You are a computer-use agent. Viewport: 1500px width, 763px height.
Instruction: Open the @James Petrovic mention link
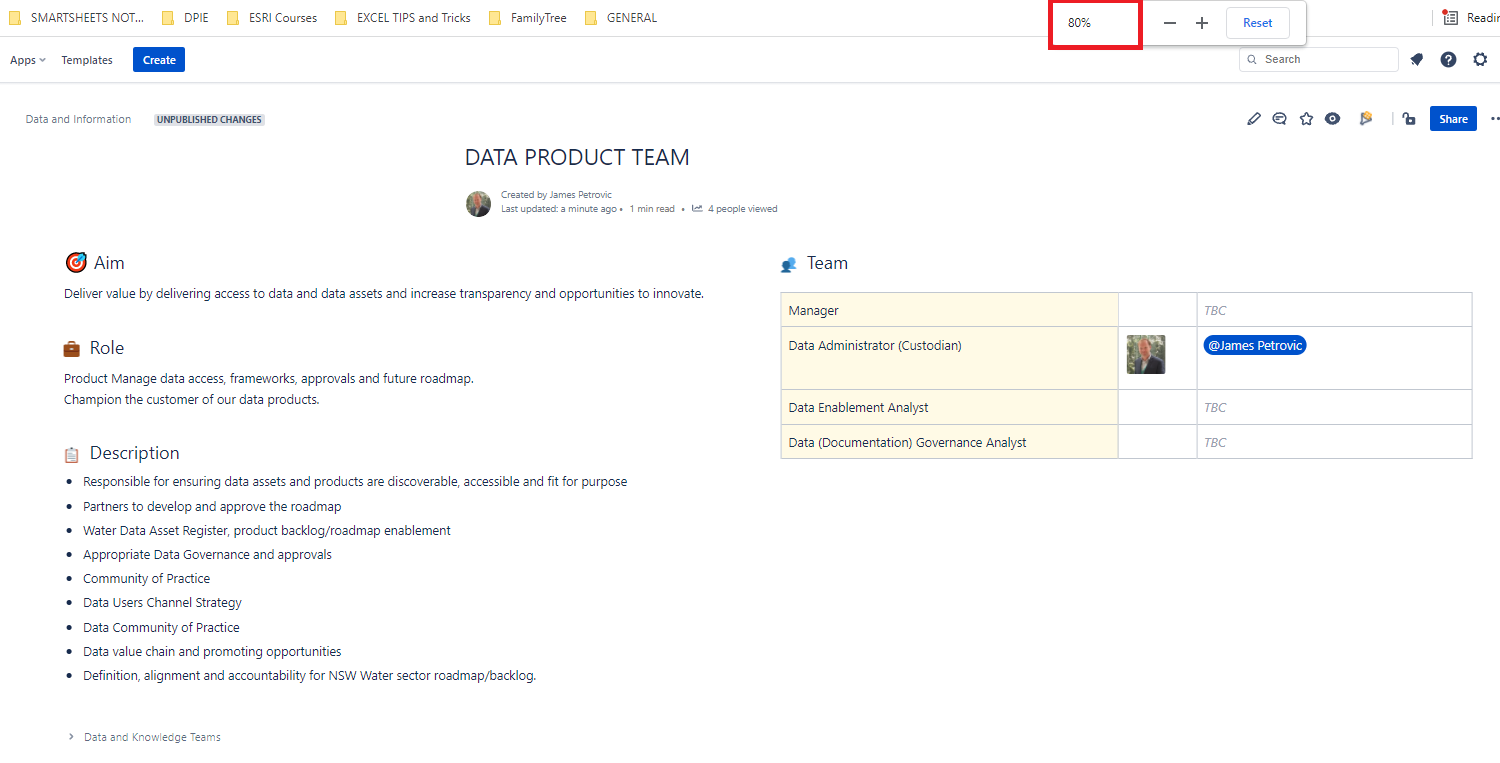1254,344
